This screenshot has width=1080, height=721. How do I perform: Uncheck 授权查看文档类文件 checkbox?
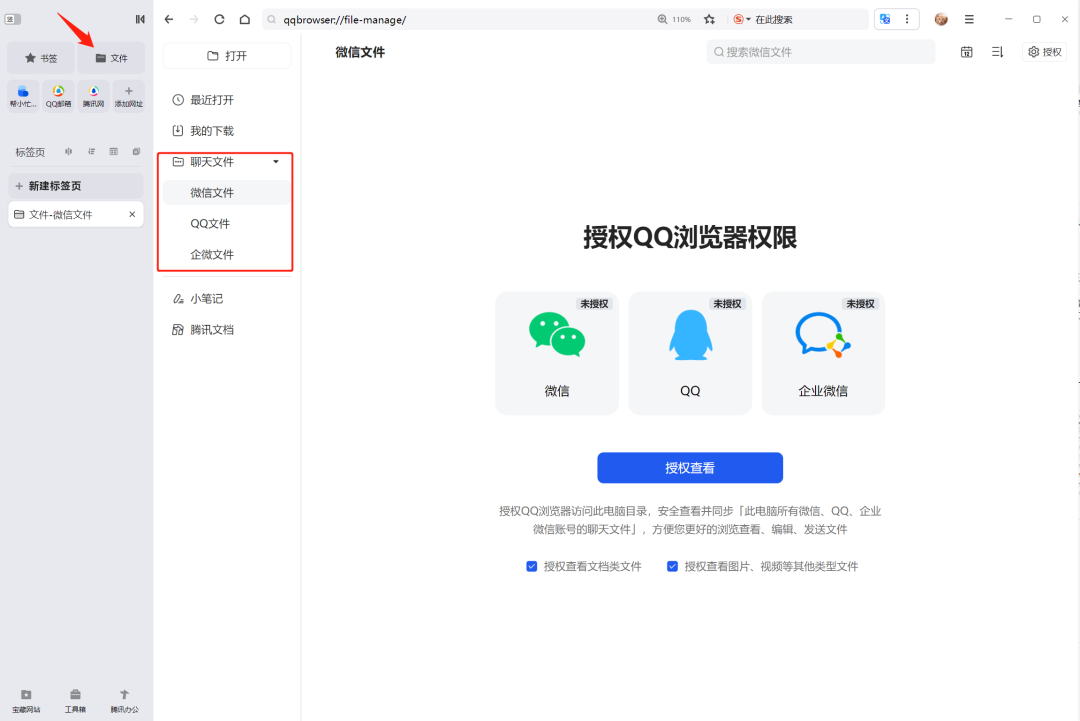532,566
